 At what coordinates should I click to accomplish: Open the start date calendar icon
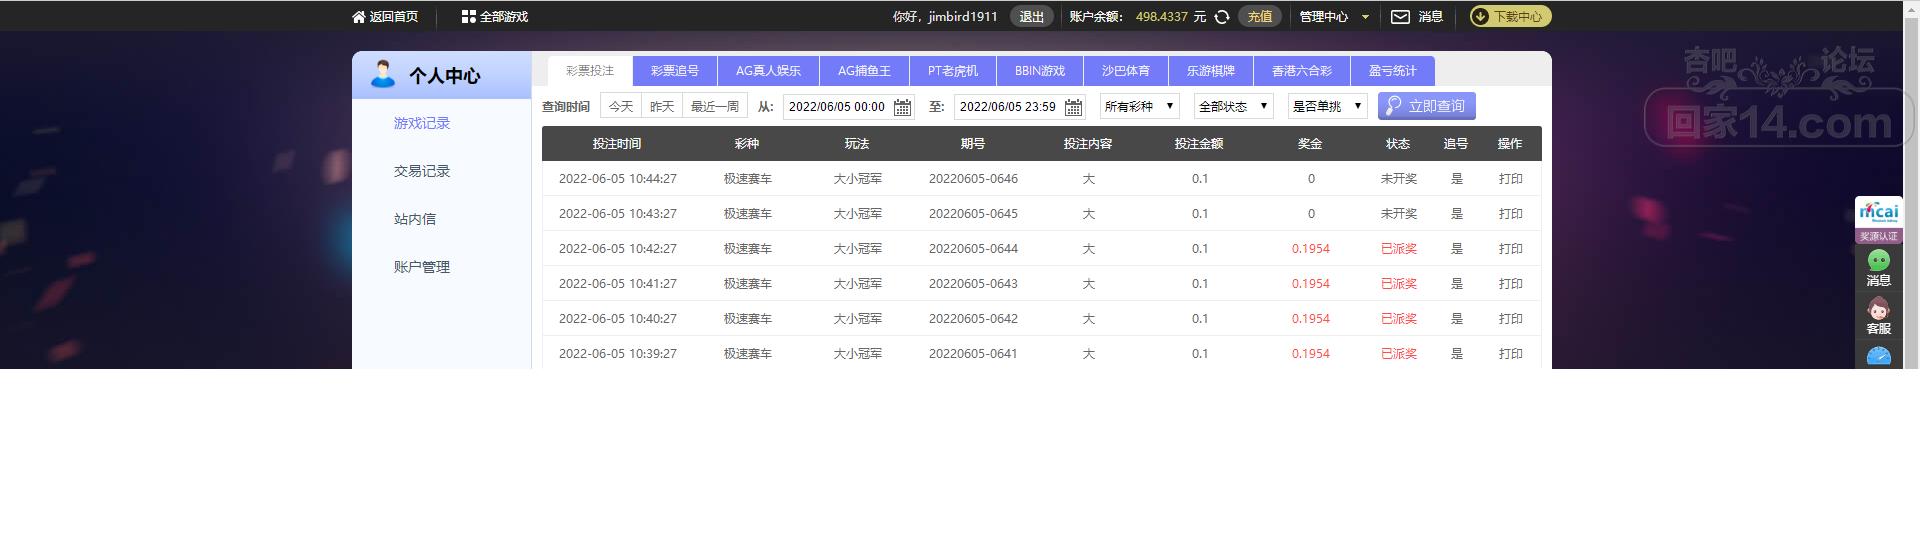point(902,107)
